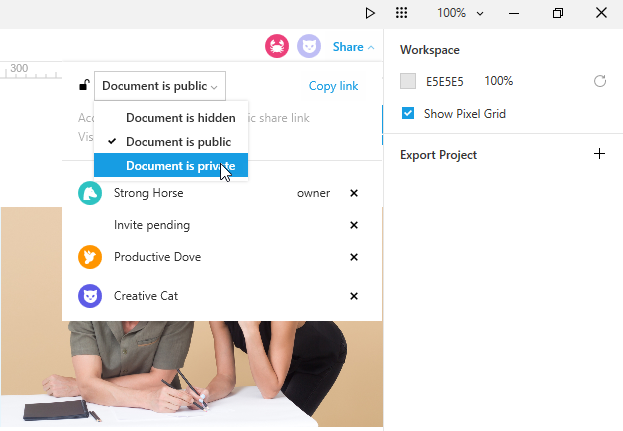
Task: Click the owner role label
Action: click(x=313, y=193)
